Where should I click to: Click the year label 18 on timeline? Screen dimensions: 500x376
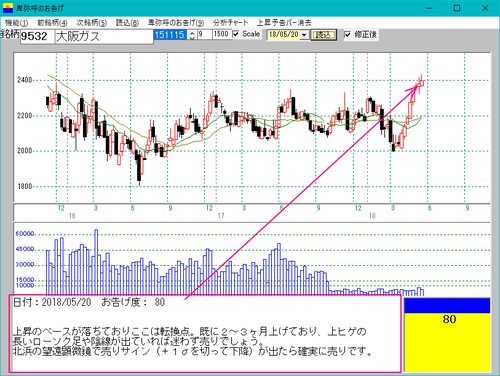(372, 216)
